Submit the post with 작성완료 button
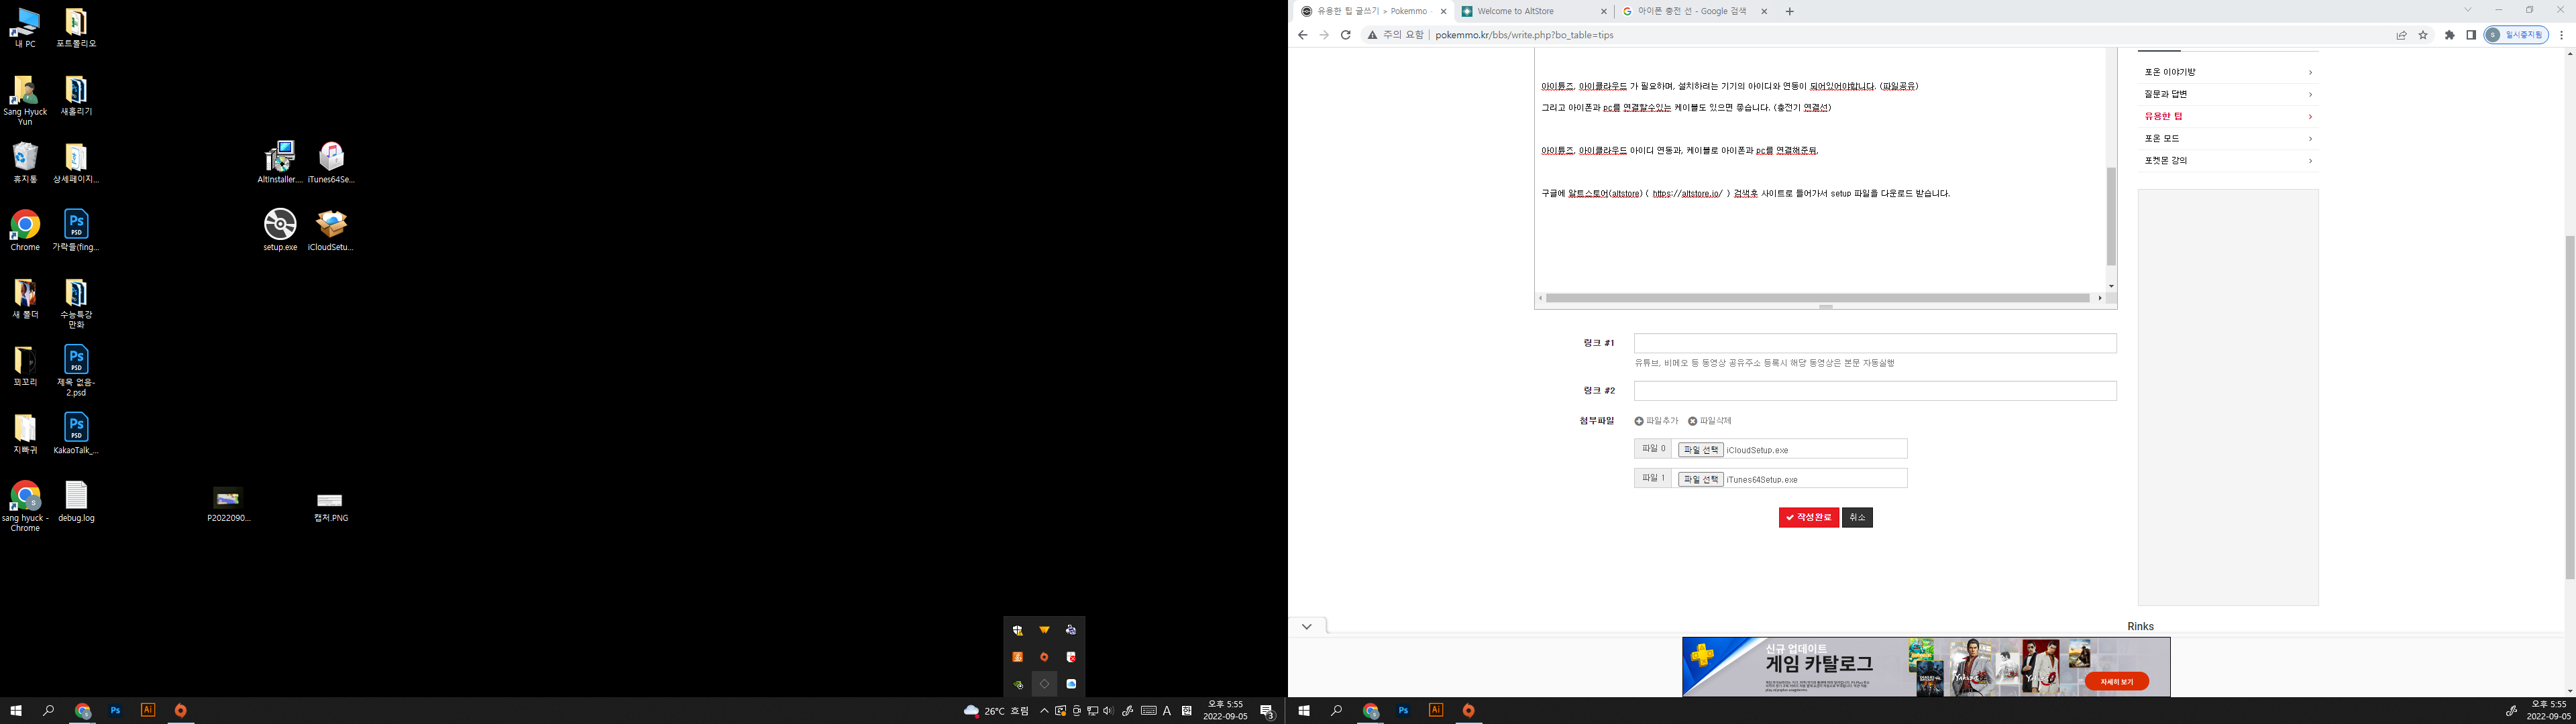 [x=1808, y=517]
